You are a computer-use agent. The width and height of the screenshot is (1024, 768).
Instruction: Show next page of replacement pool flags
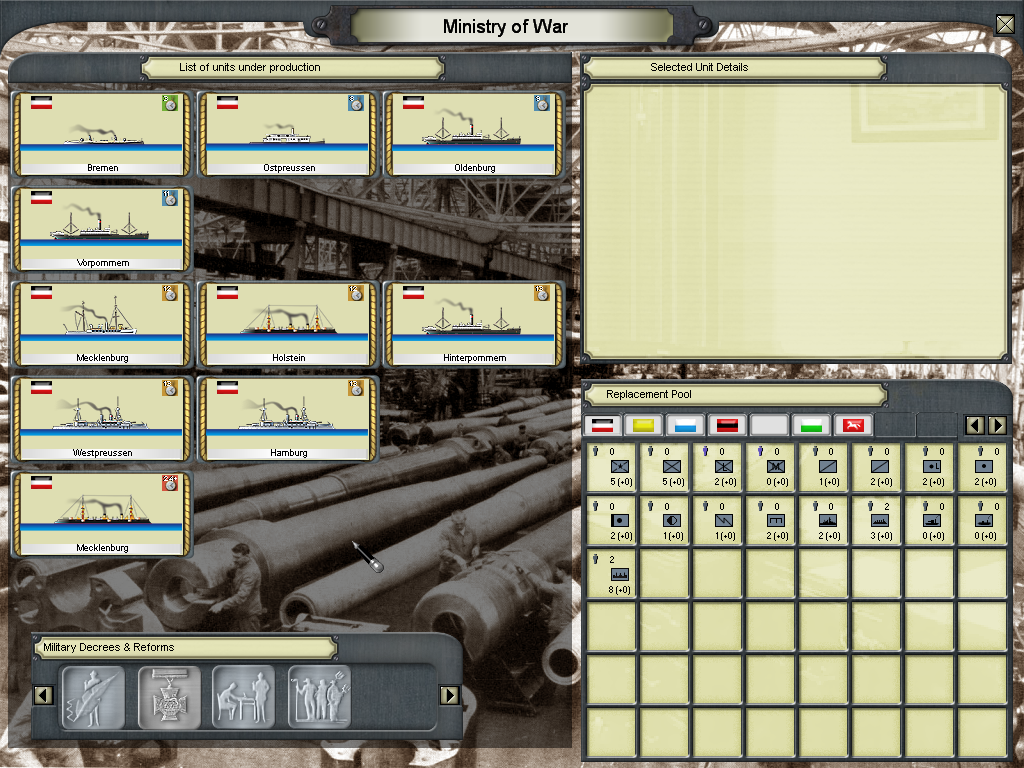coord(997,426)
